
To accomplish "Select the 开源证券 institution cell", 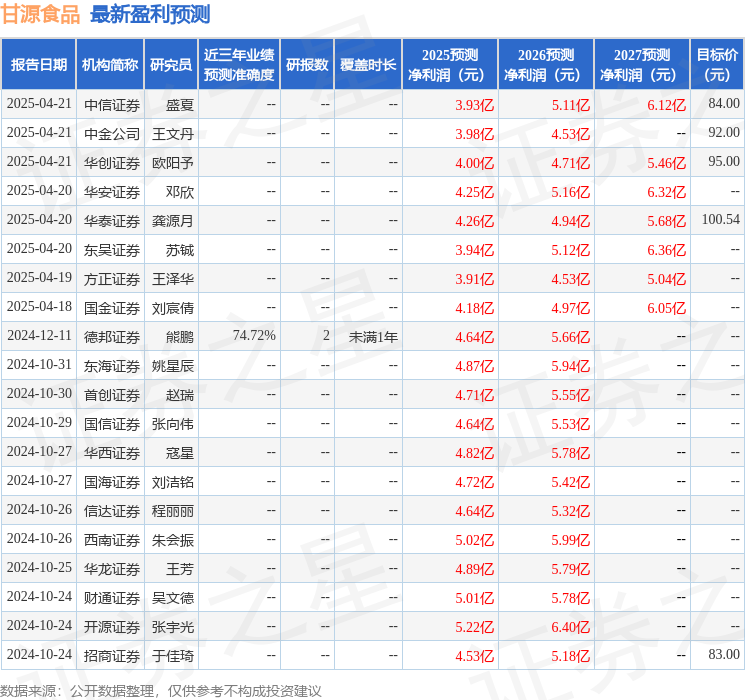I will [112, 627].
